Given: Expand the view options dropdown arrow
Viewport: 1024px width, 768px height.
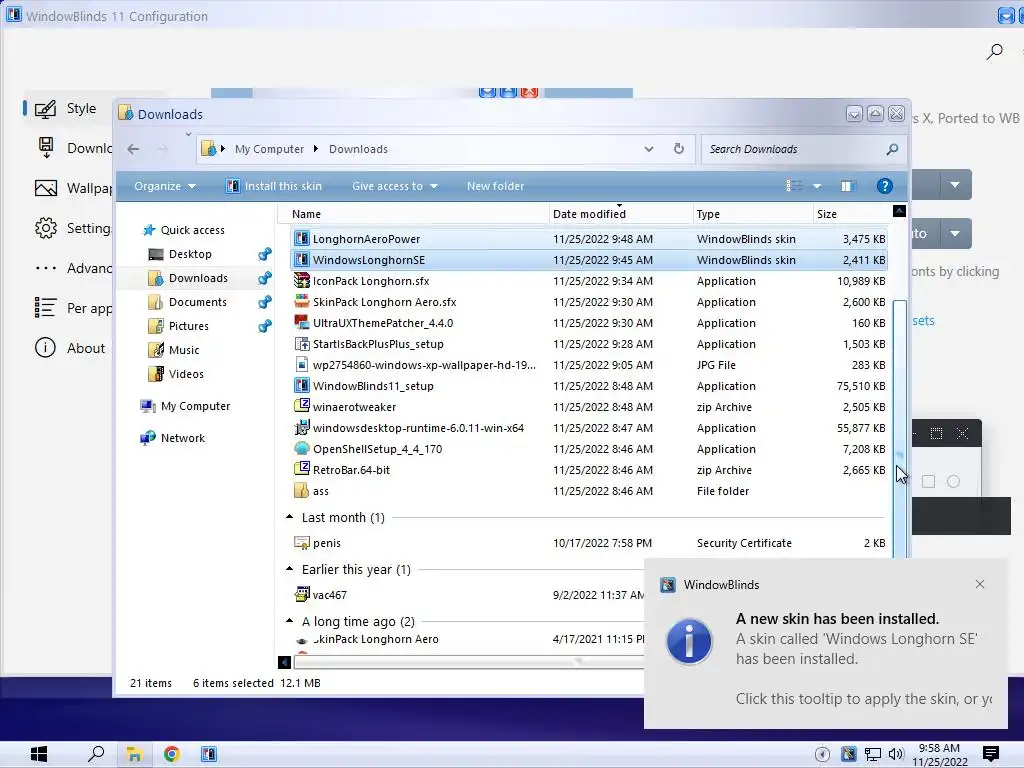Looking at the screenshot, I should pyautogui.click(x=816, y=186).
